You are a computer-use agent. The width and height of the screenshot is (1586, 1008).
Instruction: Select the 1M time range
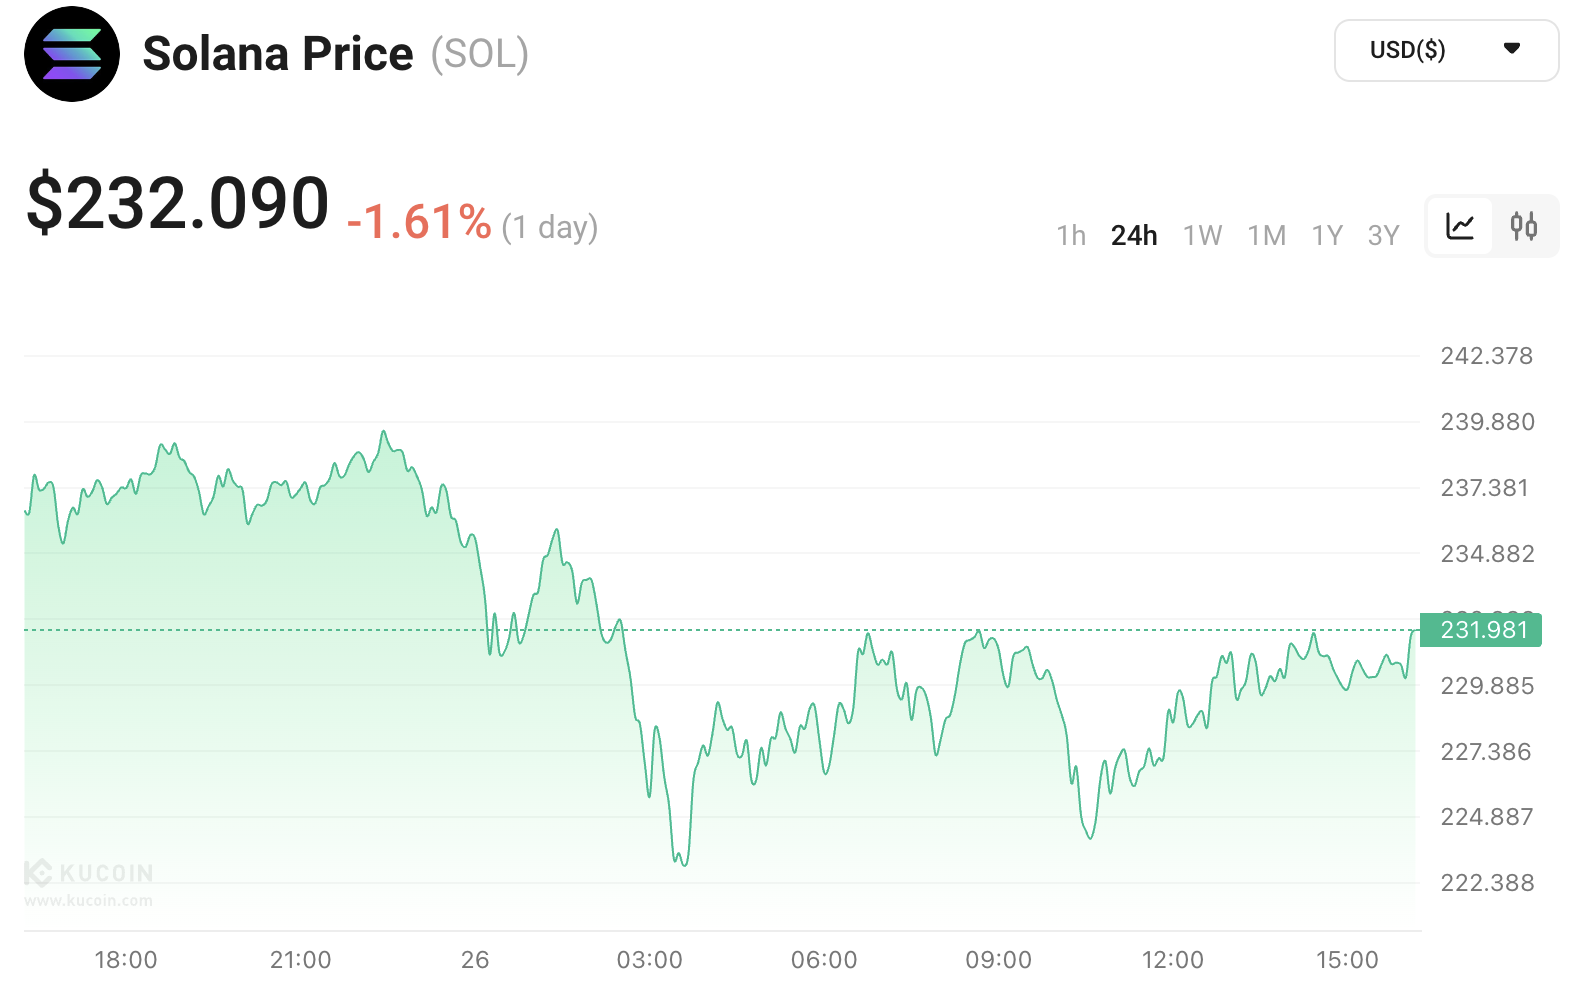click(x=1267, y=236)
